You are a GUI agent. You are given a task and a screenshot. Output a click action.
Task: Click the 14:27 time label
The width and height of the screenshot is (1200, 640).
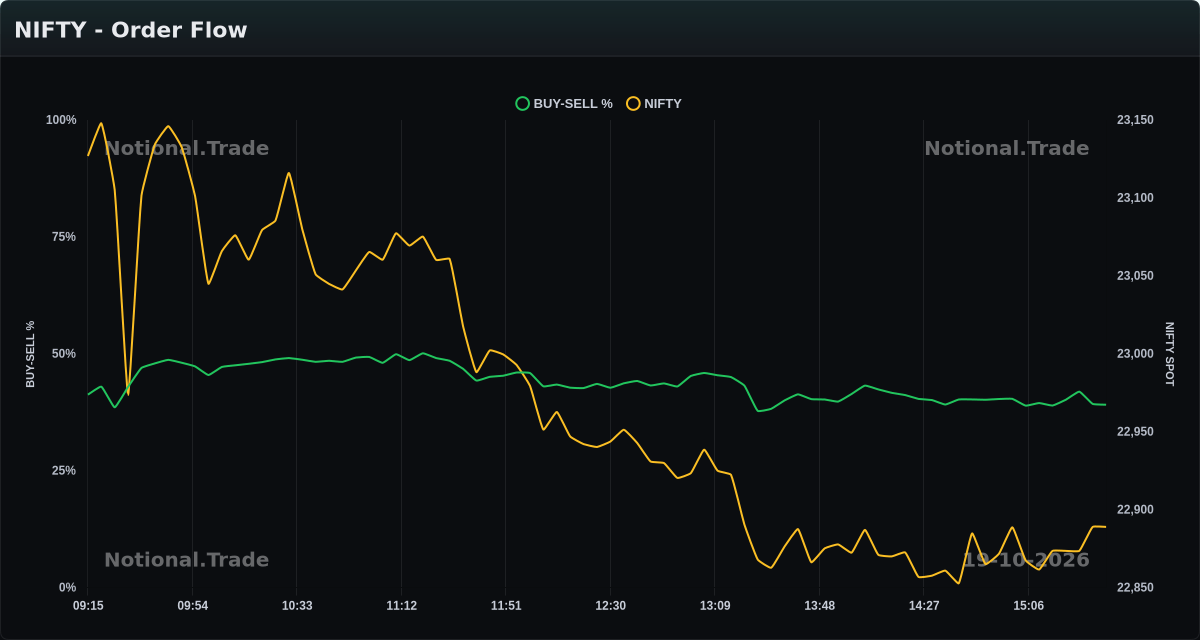coord(924,606)
